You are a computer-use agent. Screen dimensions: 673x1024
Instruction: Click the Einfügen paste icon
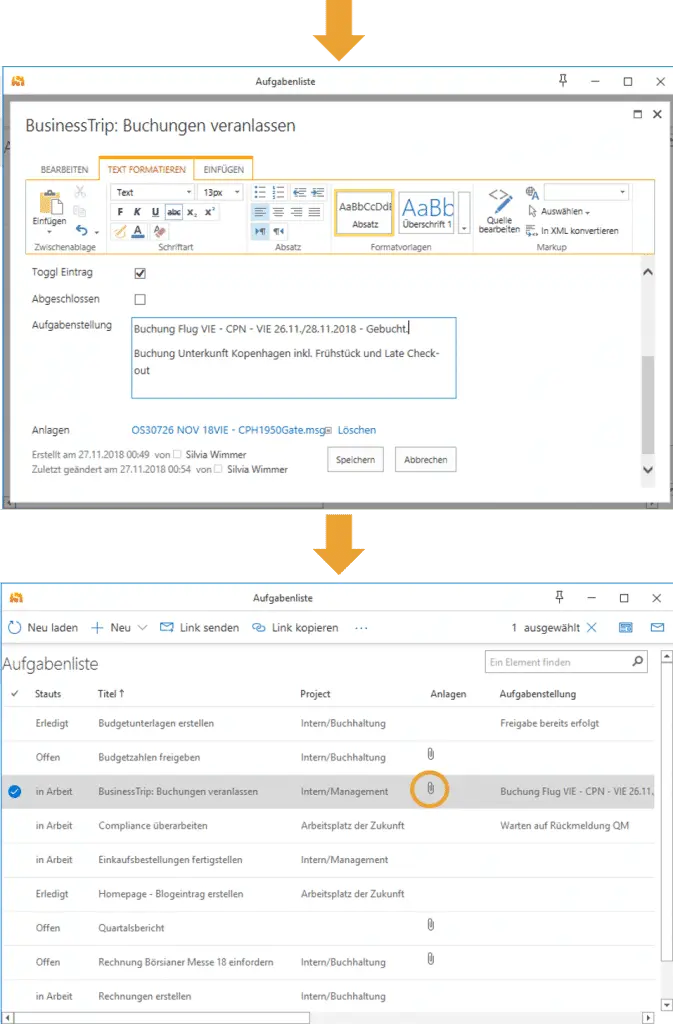point(50,203)
